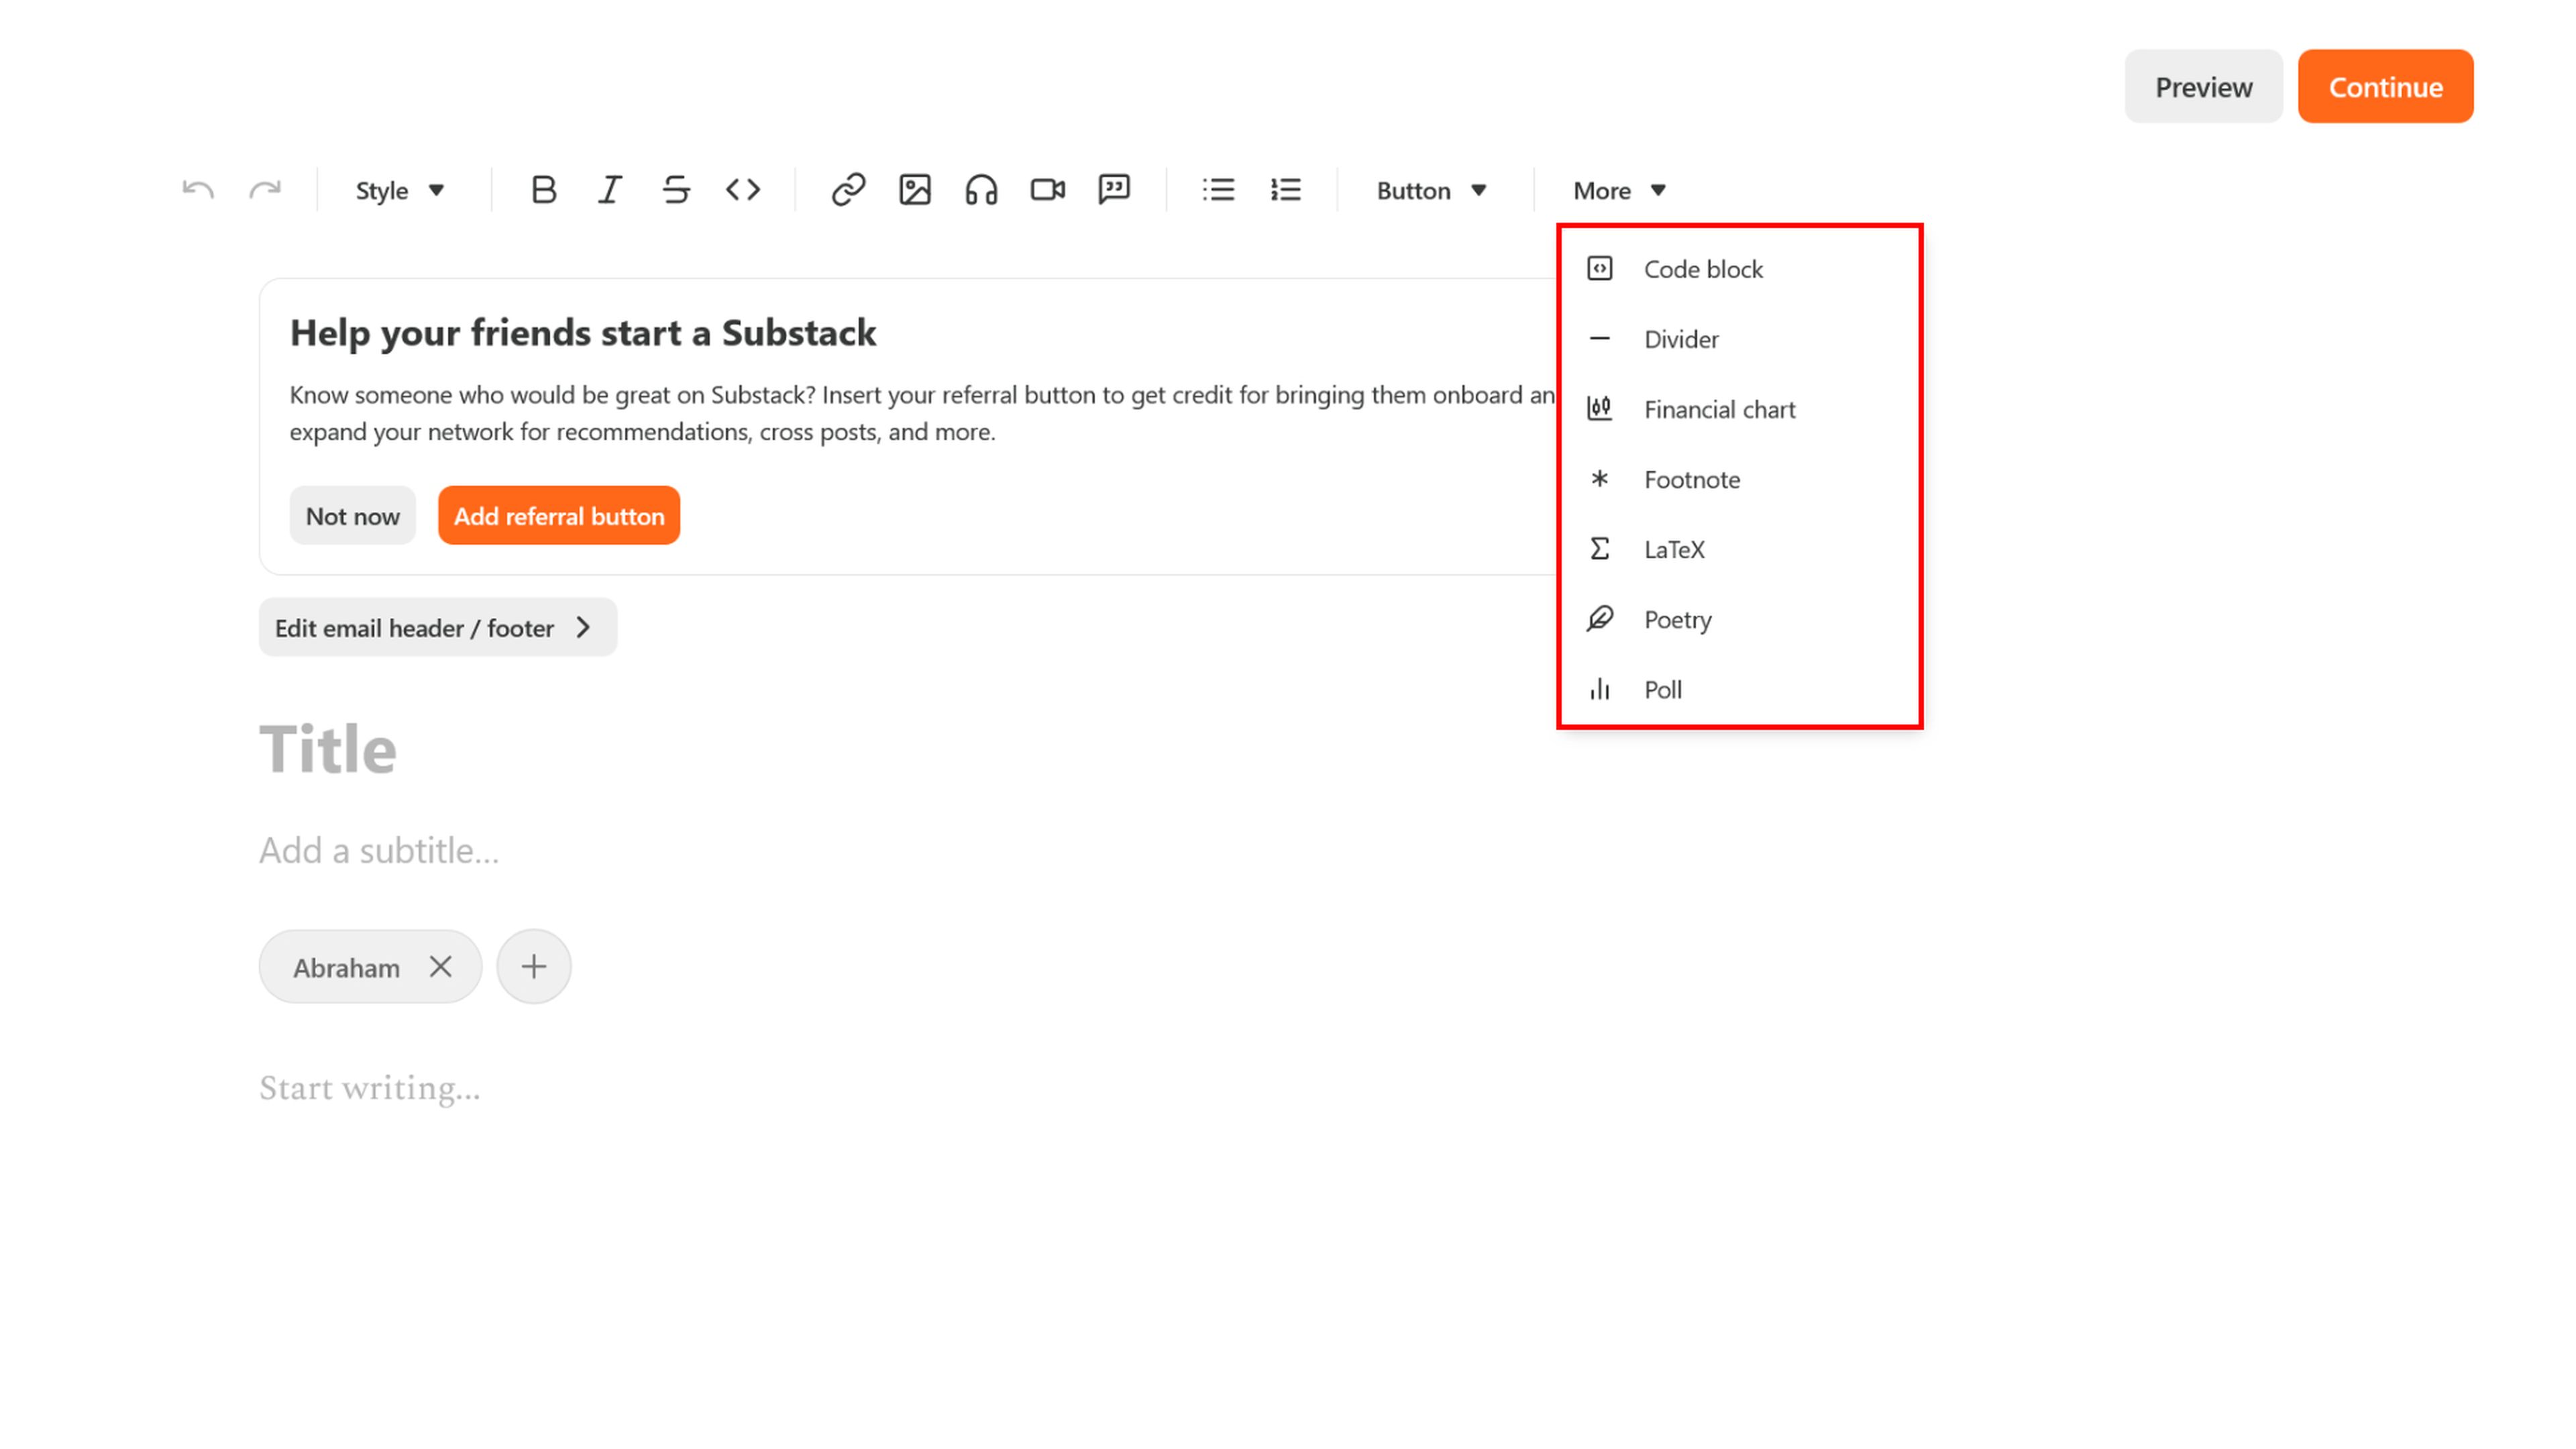Insert a pull quote with the quote bubble icon
Image resolution: width=2576 pixels, height=1449 pixels.
click(1113, 190)
